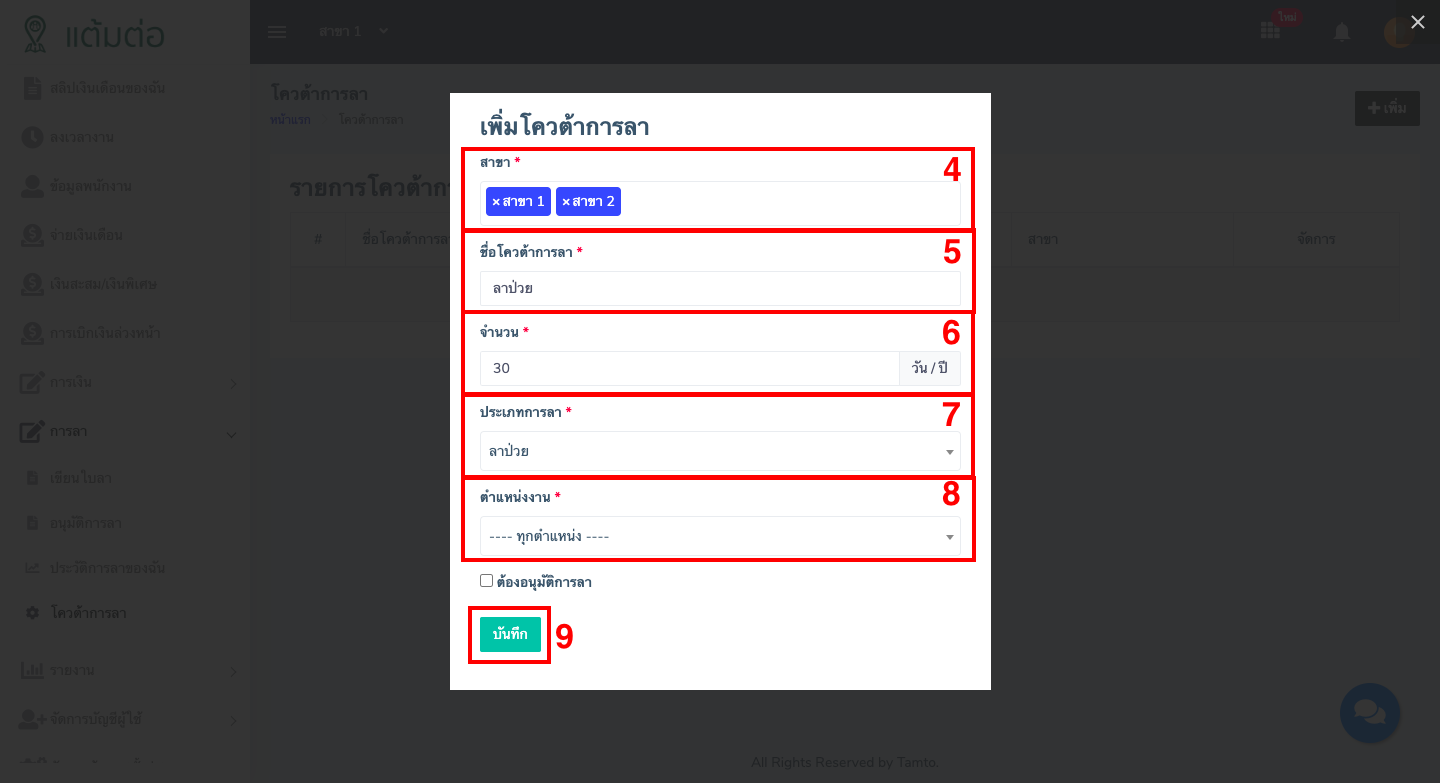This screenshot has width=1440, height=783.
Task: Click the จำนวน number field
Action: tap(689, 368)
